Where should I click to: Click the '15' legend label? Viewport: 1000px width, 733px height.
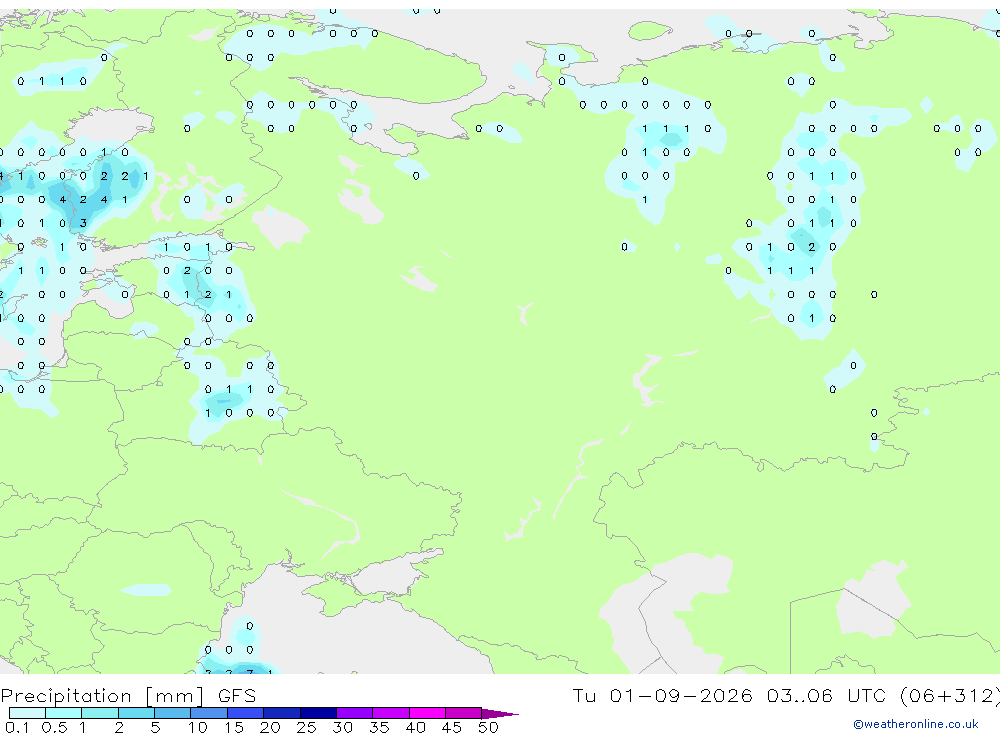coord(234,727)
